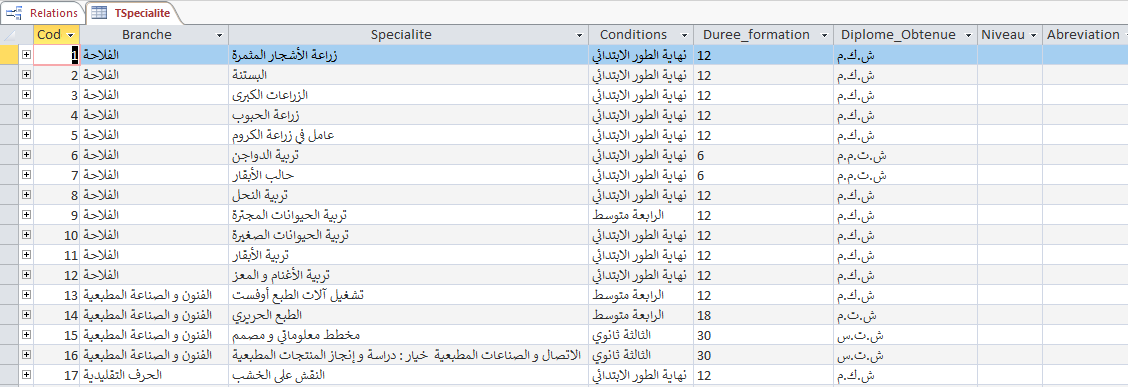Expand the subdatasheet of record 15
The height and width of the screenshot is (387, 1128).
[x=27, y=334]
